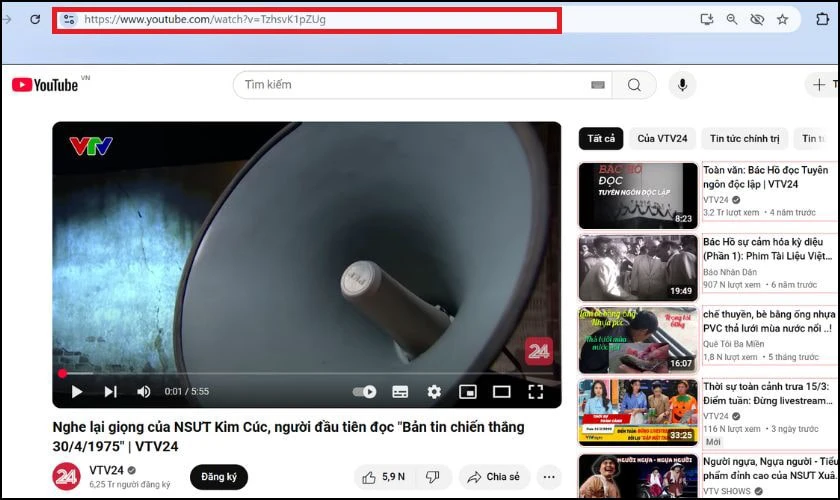Reload the page with the refresh icon
The width and height of the screenshot is (840, 500).
click(35, 19)
